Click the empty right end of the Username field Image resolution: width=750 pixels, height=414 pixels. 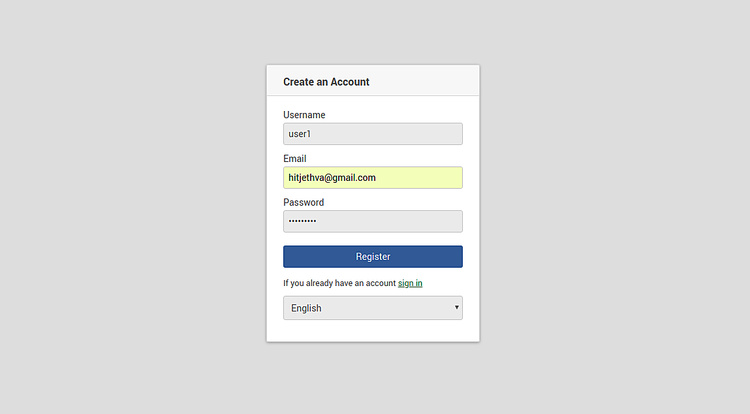click(440, 134)
